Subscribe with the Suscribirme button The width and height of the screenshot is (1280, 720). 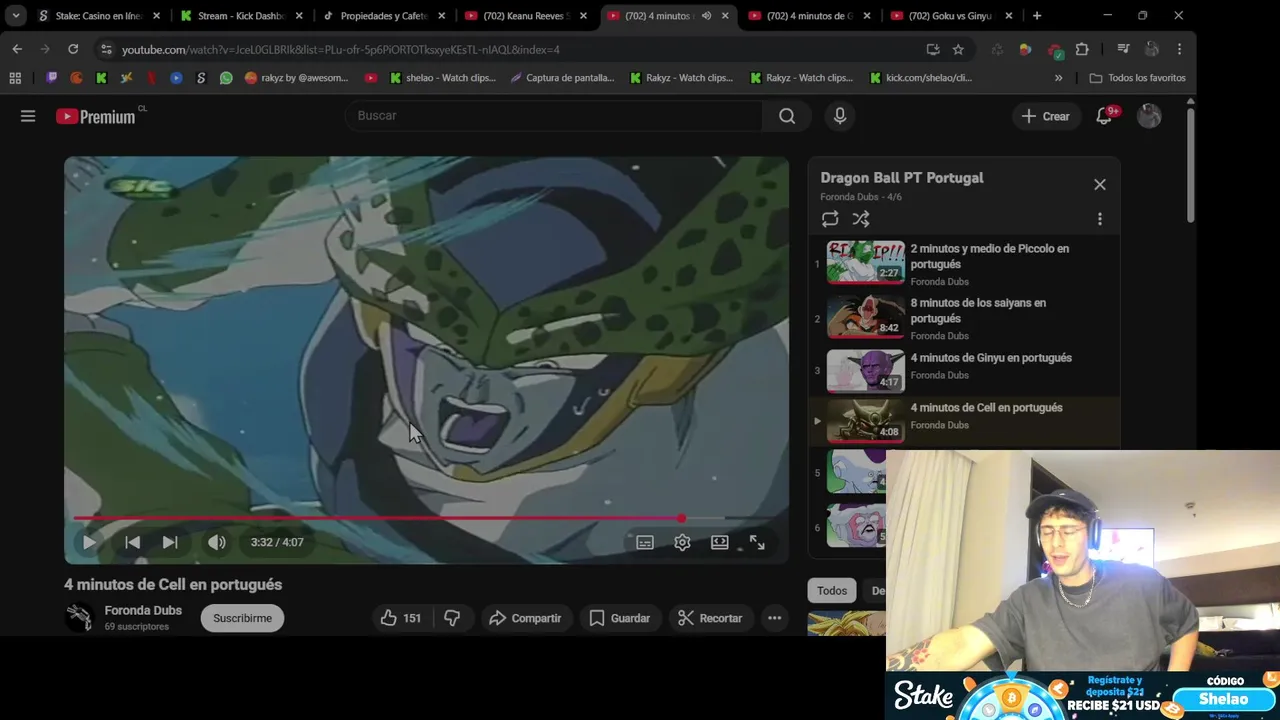(242, 618)
